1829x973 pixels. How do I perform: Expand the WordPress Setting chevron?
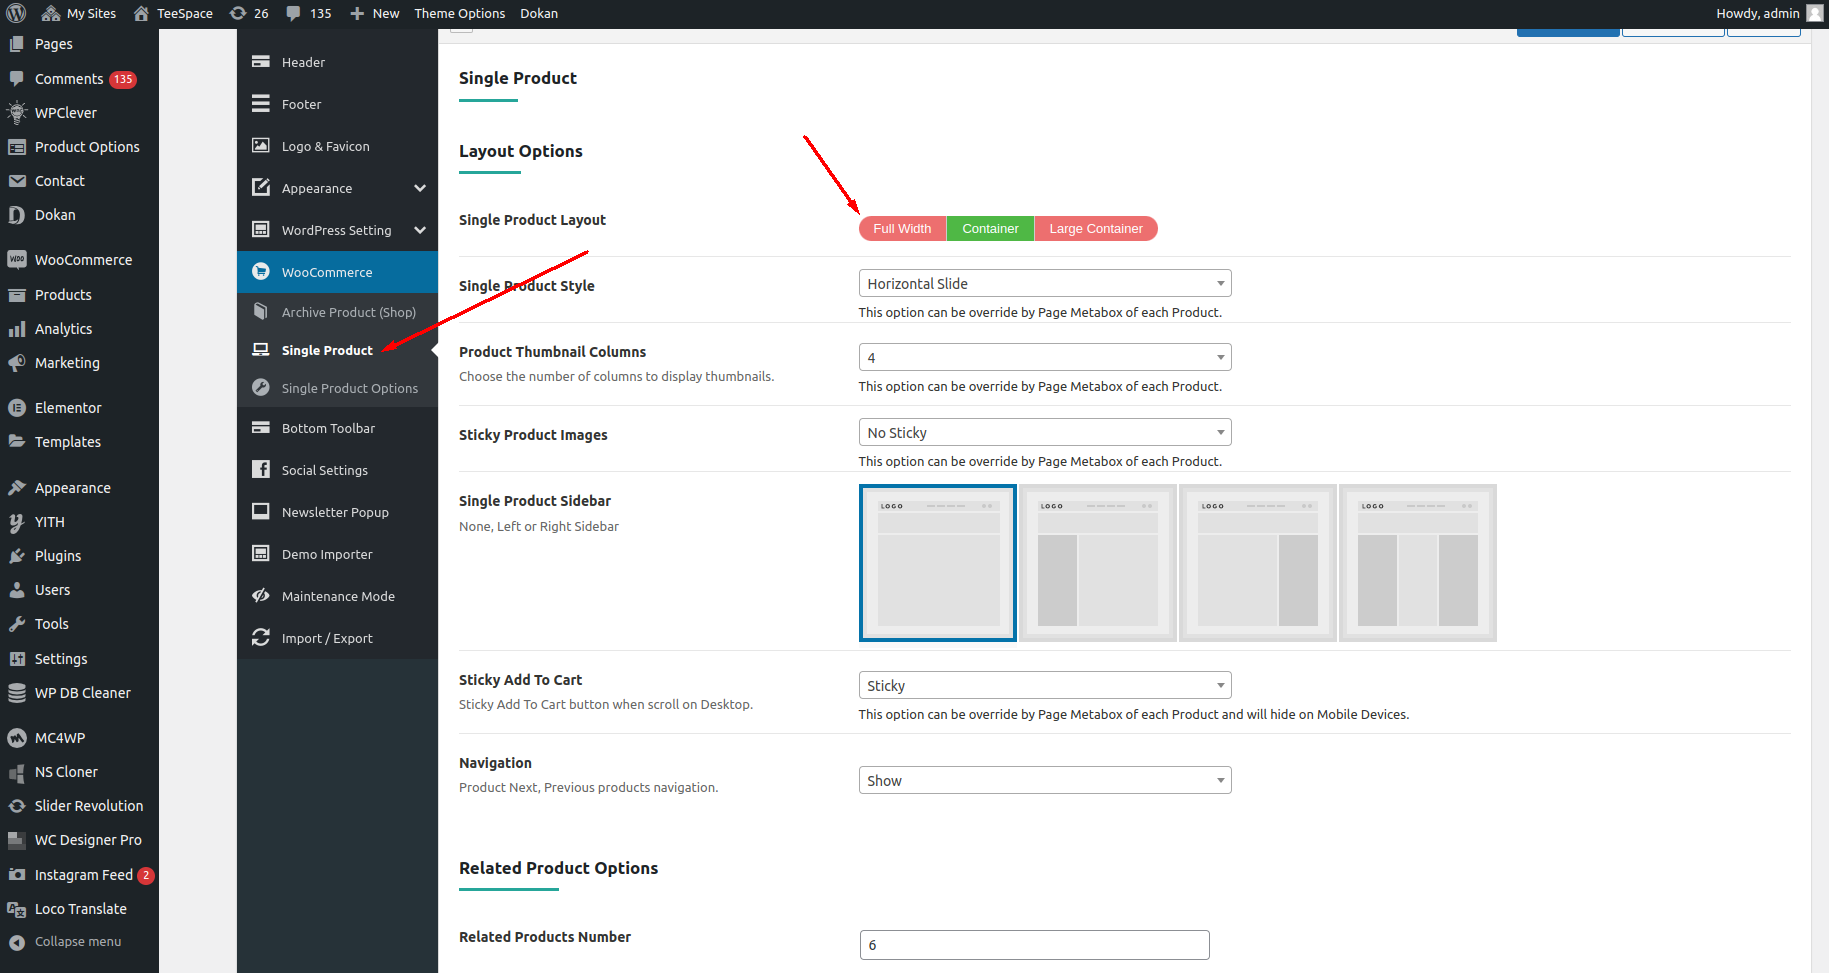pos(420,230)
